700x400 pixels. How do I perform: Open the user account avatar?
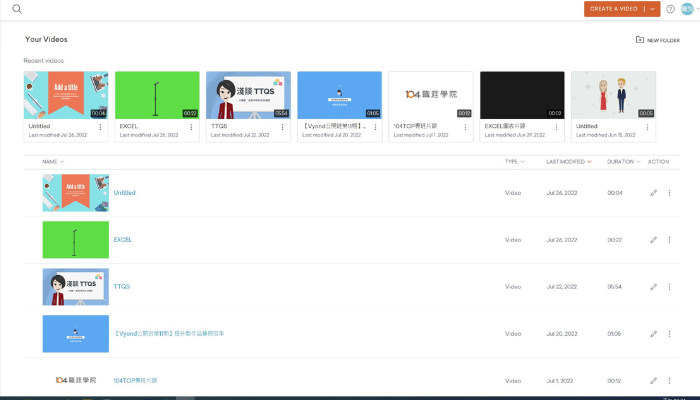687,9
